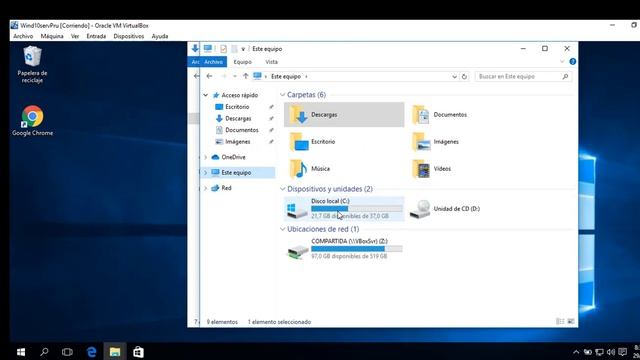Select Unidad de CD (D:) drive
The width and height of the screenshot is (640, 360).
(x=445, y=209)
